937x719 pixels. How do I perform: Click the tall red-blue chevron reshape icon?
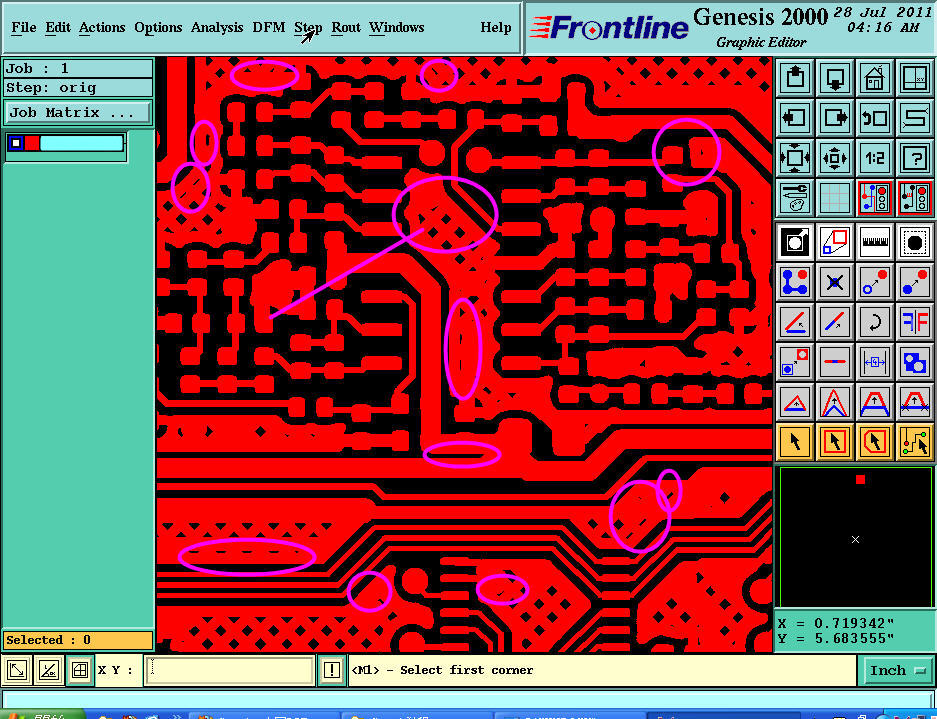[x=835, y=402]
